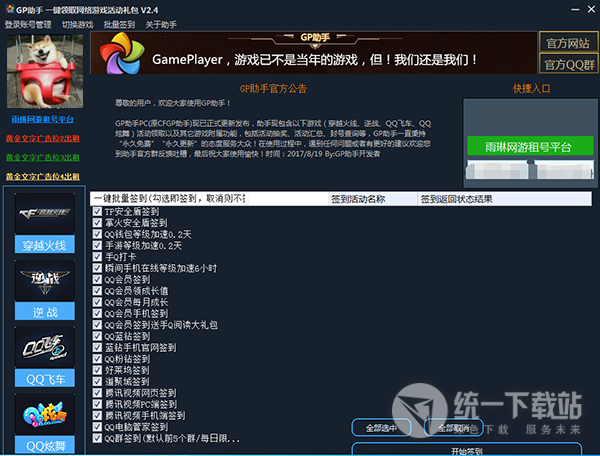Uncheck the QQ蓝钻签到 checkbox

coord(97,336)
